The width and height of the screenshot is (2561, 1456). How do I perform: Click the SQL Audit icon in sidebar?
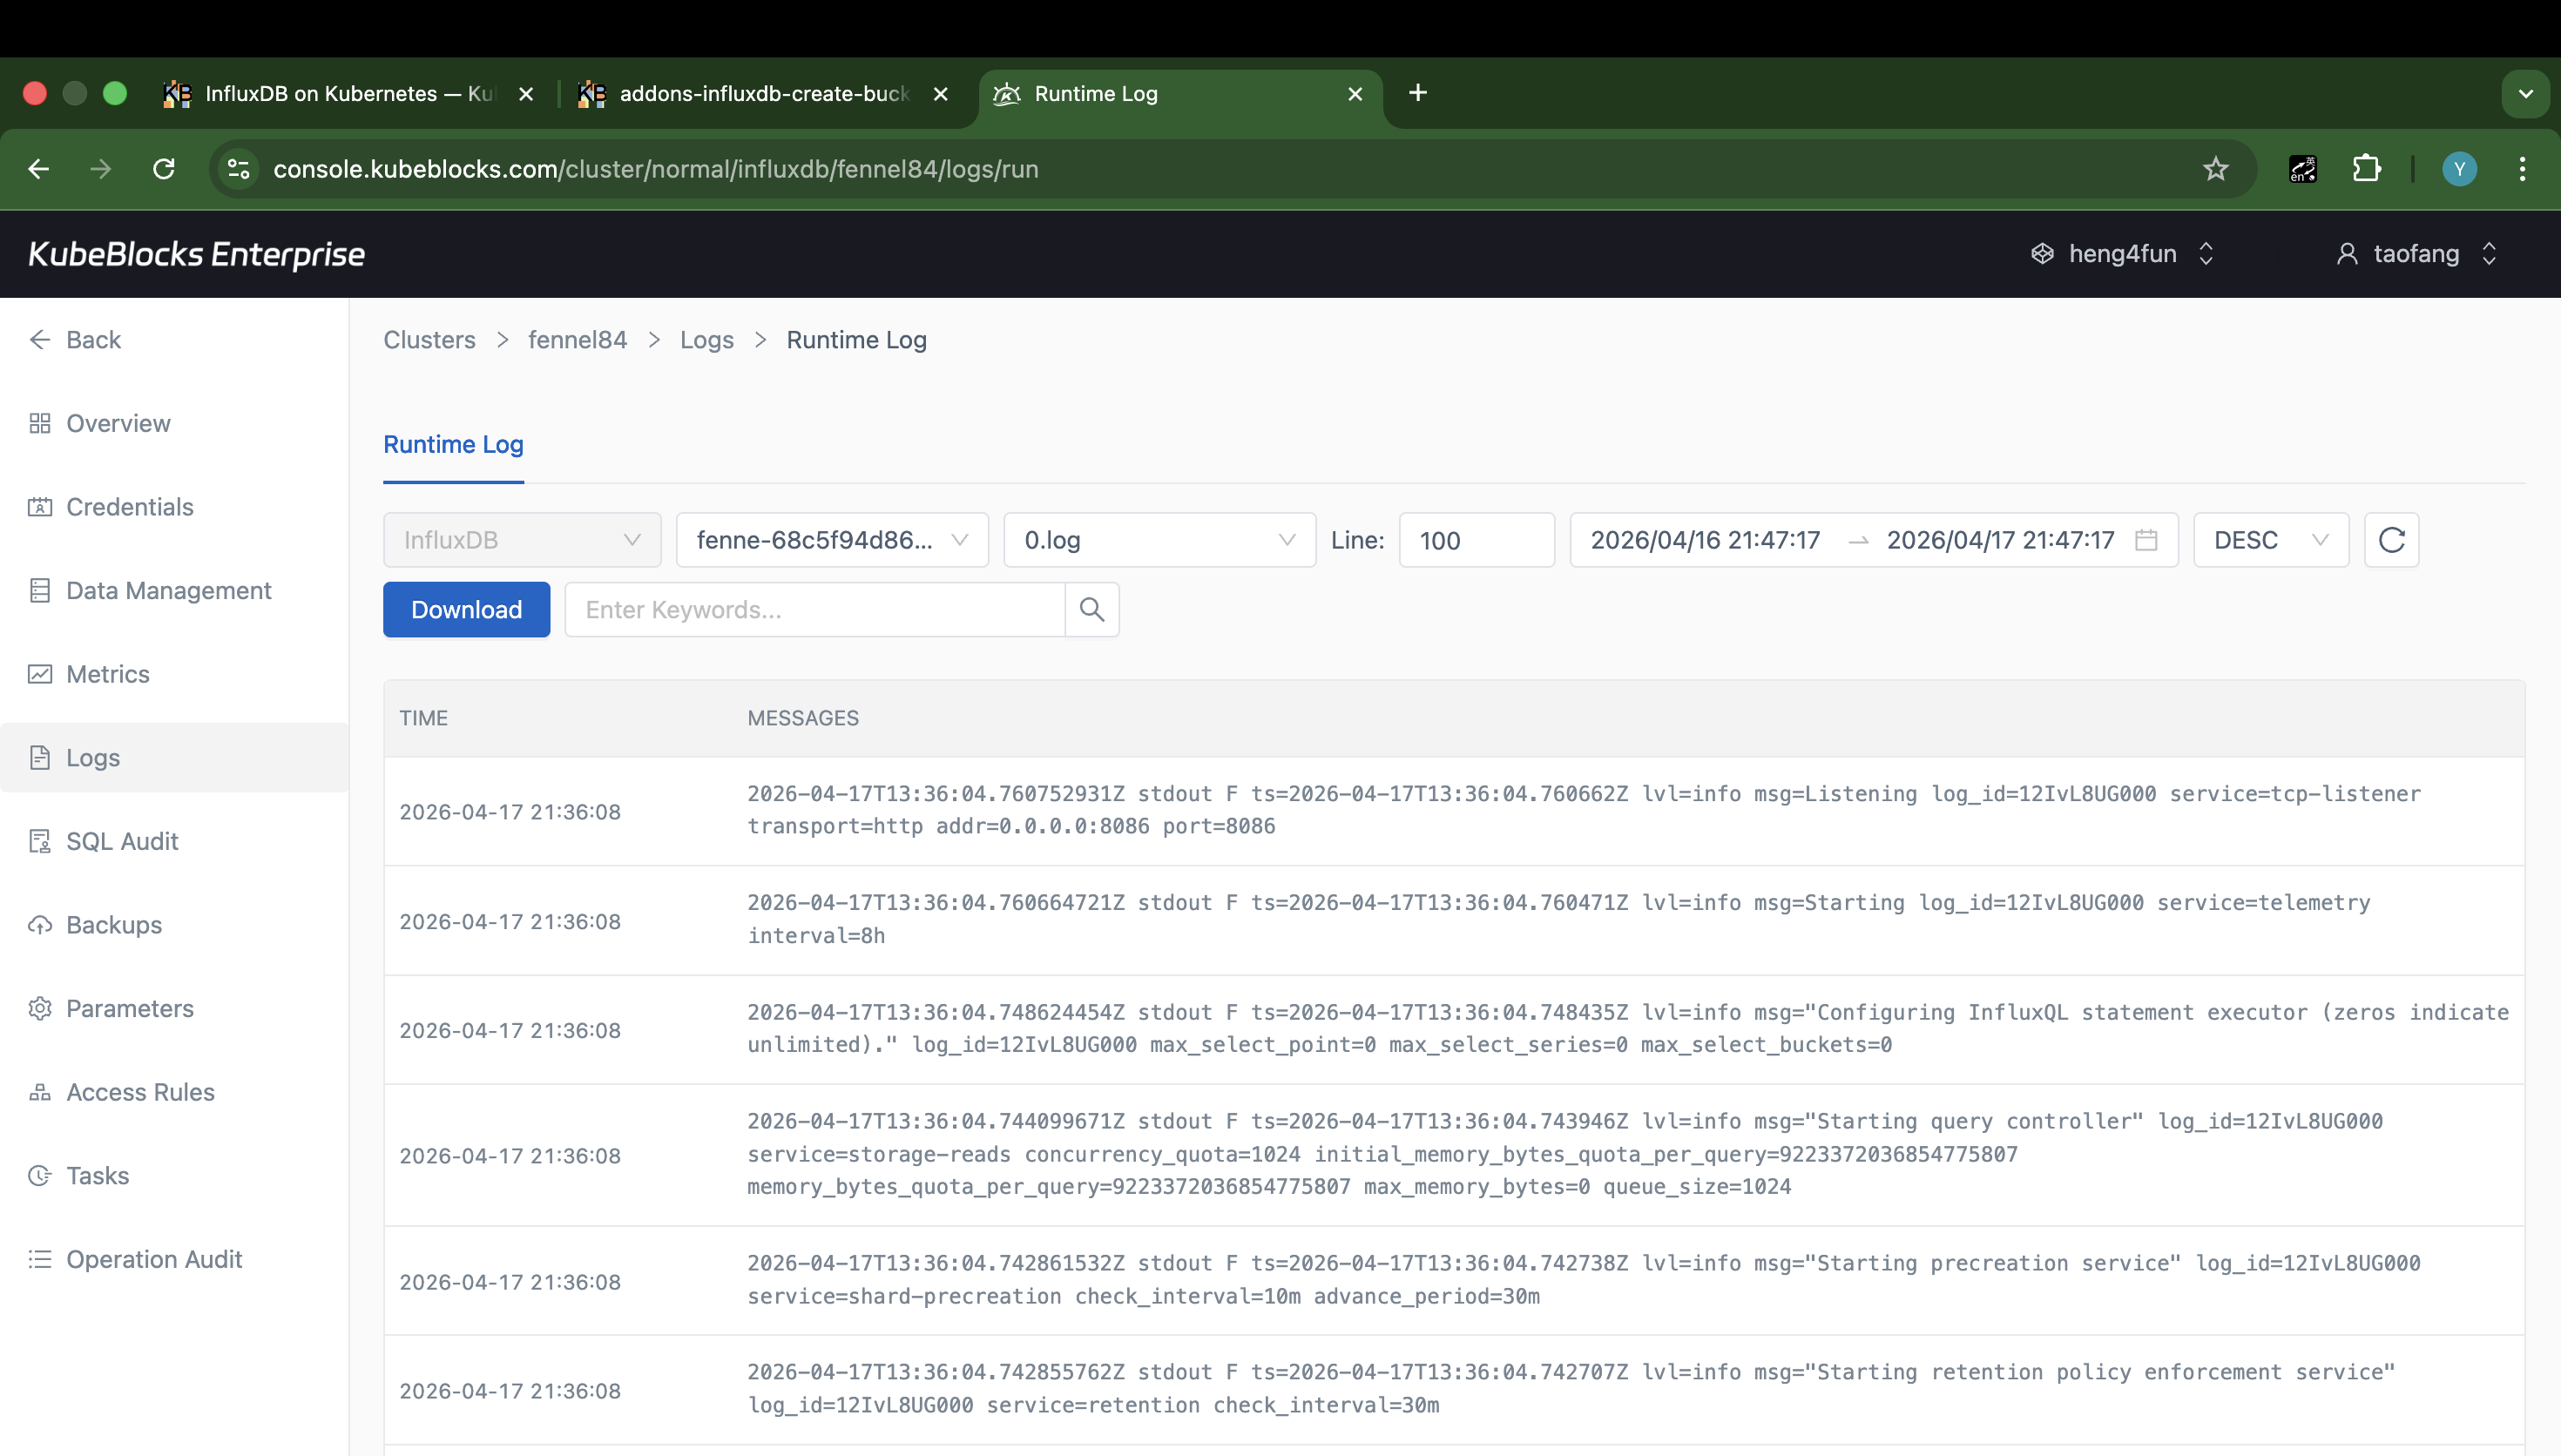pyautogui.click(x=40, y=842)
